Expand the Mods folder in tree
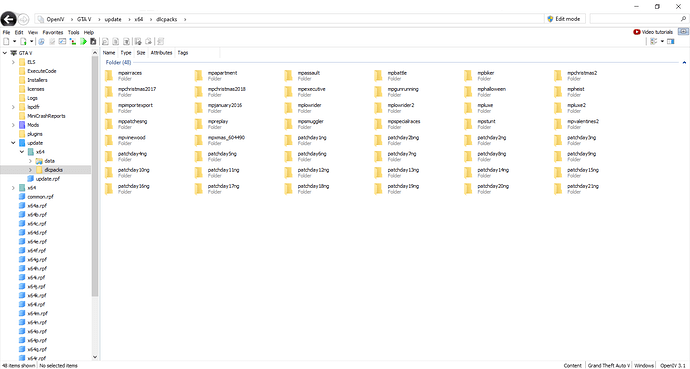Screen dimensions: 690x369 [13, 125]
